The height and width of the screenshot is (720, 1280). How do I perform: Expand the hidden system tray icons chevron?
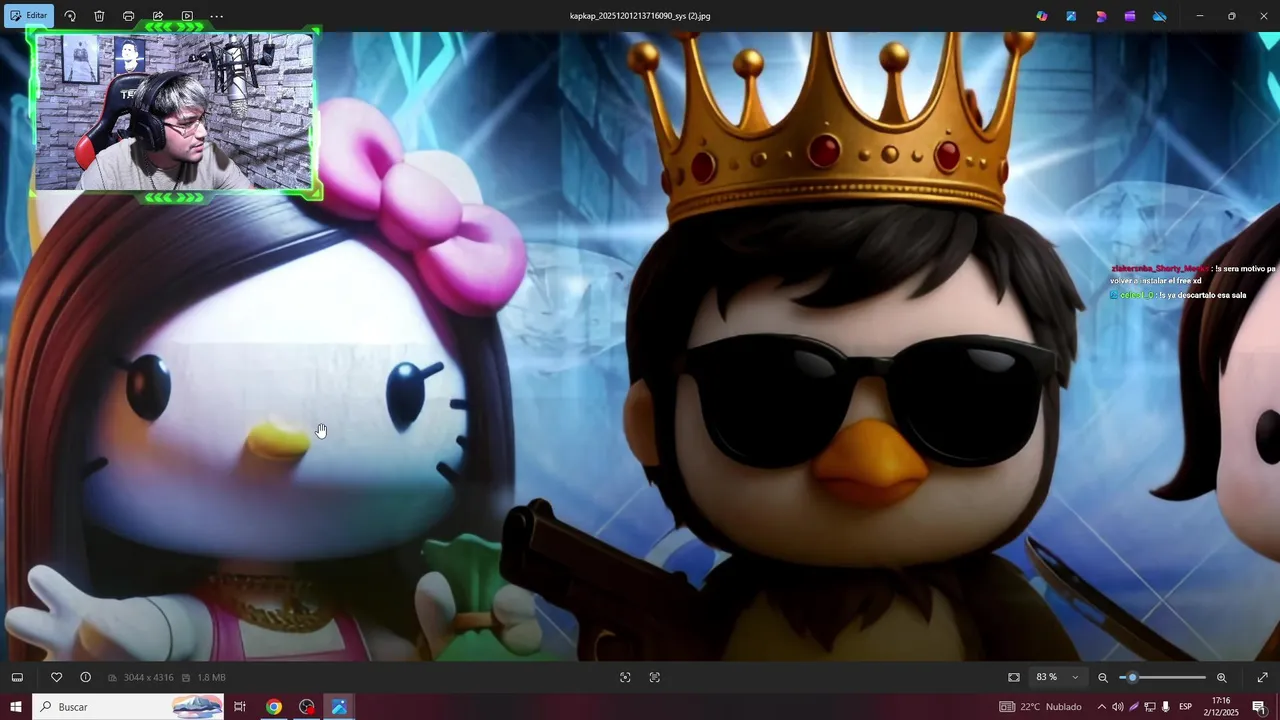[x=1102, y=707]
